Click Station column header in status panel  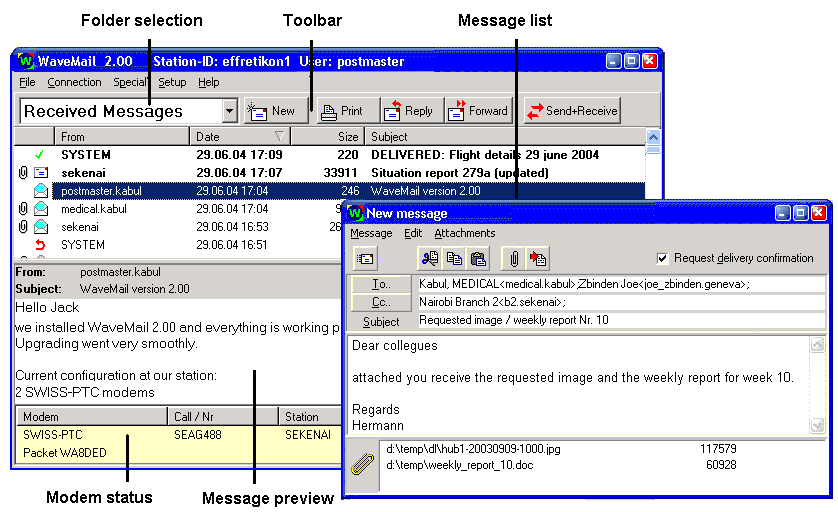(309, 417)
